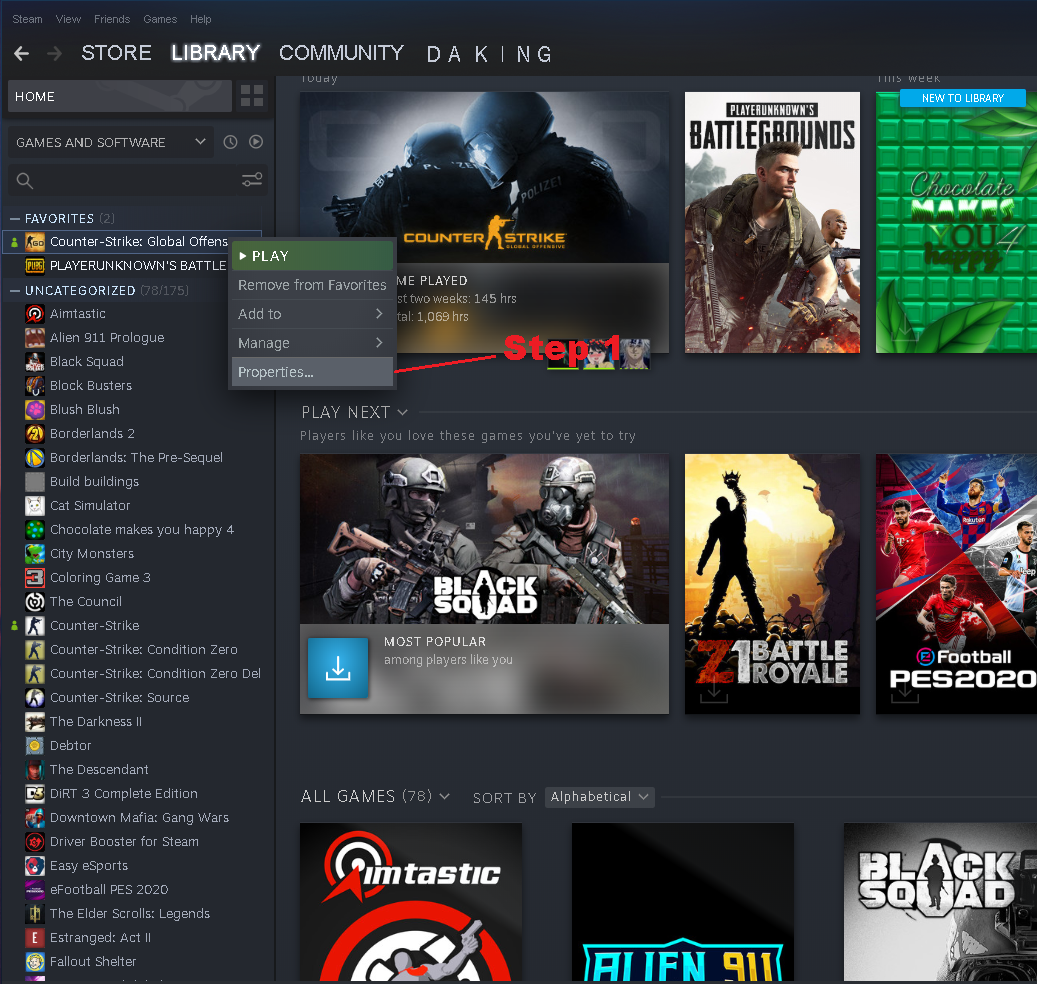Screen dimensions: 1037x984
Task: Click the Blush Blush icon
Action: click(34, 409)
